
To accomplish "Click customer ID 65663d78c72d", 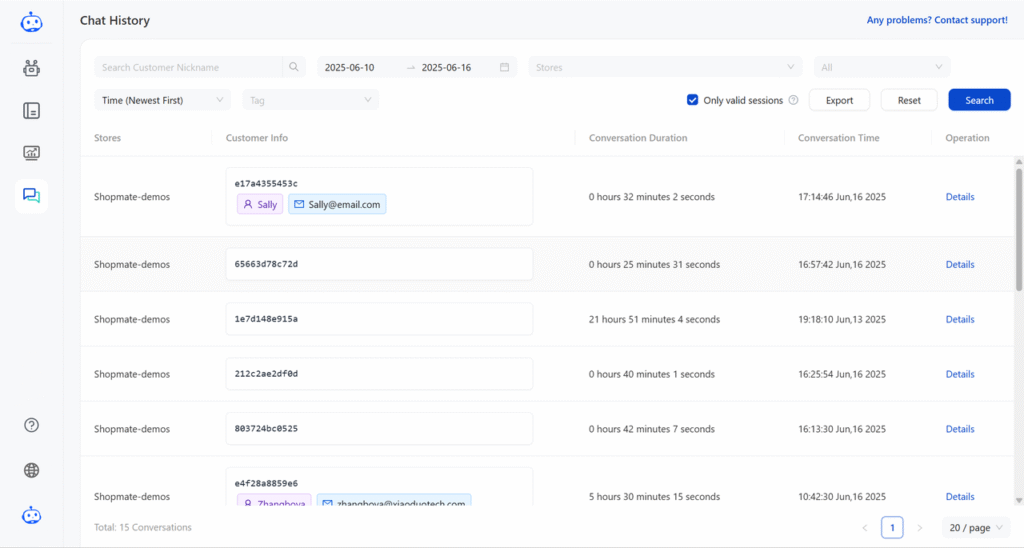I will point(266,265).
